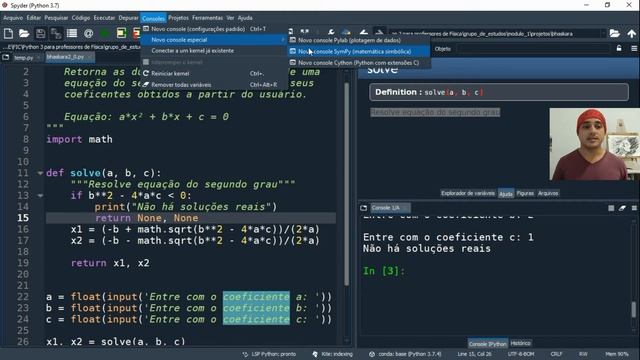Select Novo console SymPy option
The width and height of the screenshot is (640, 360).
pyautogui.click(x=359, y=52)
